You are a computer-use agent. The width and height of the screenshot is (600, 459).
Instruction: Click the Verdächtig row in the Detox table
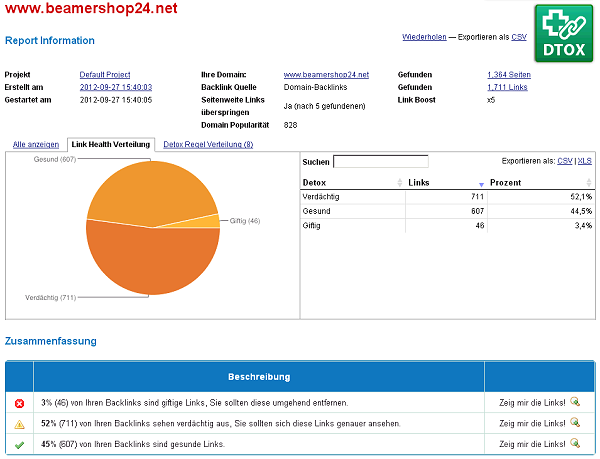(447, 197)
